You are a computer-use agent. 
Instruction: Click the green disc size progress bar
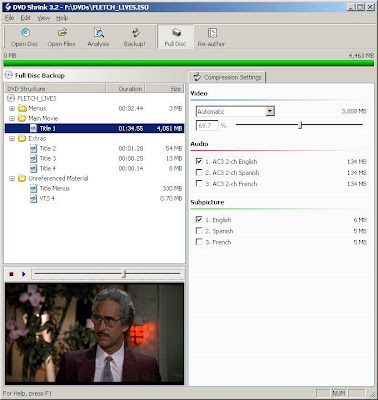189,63
